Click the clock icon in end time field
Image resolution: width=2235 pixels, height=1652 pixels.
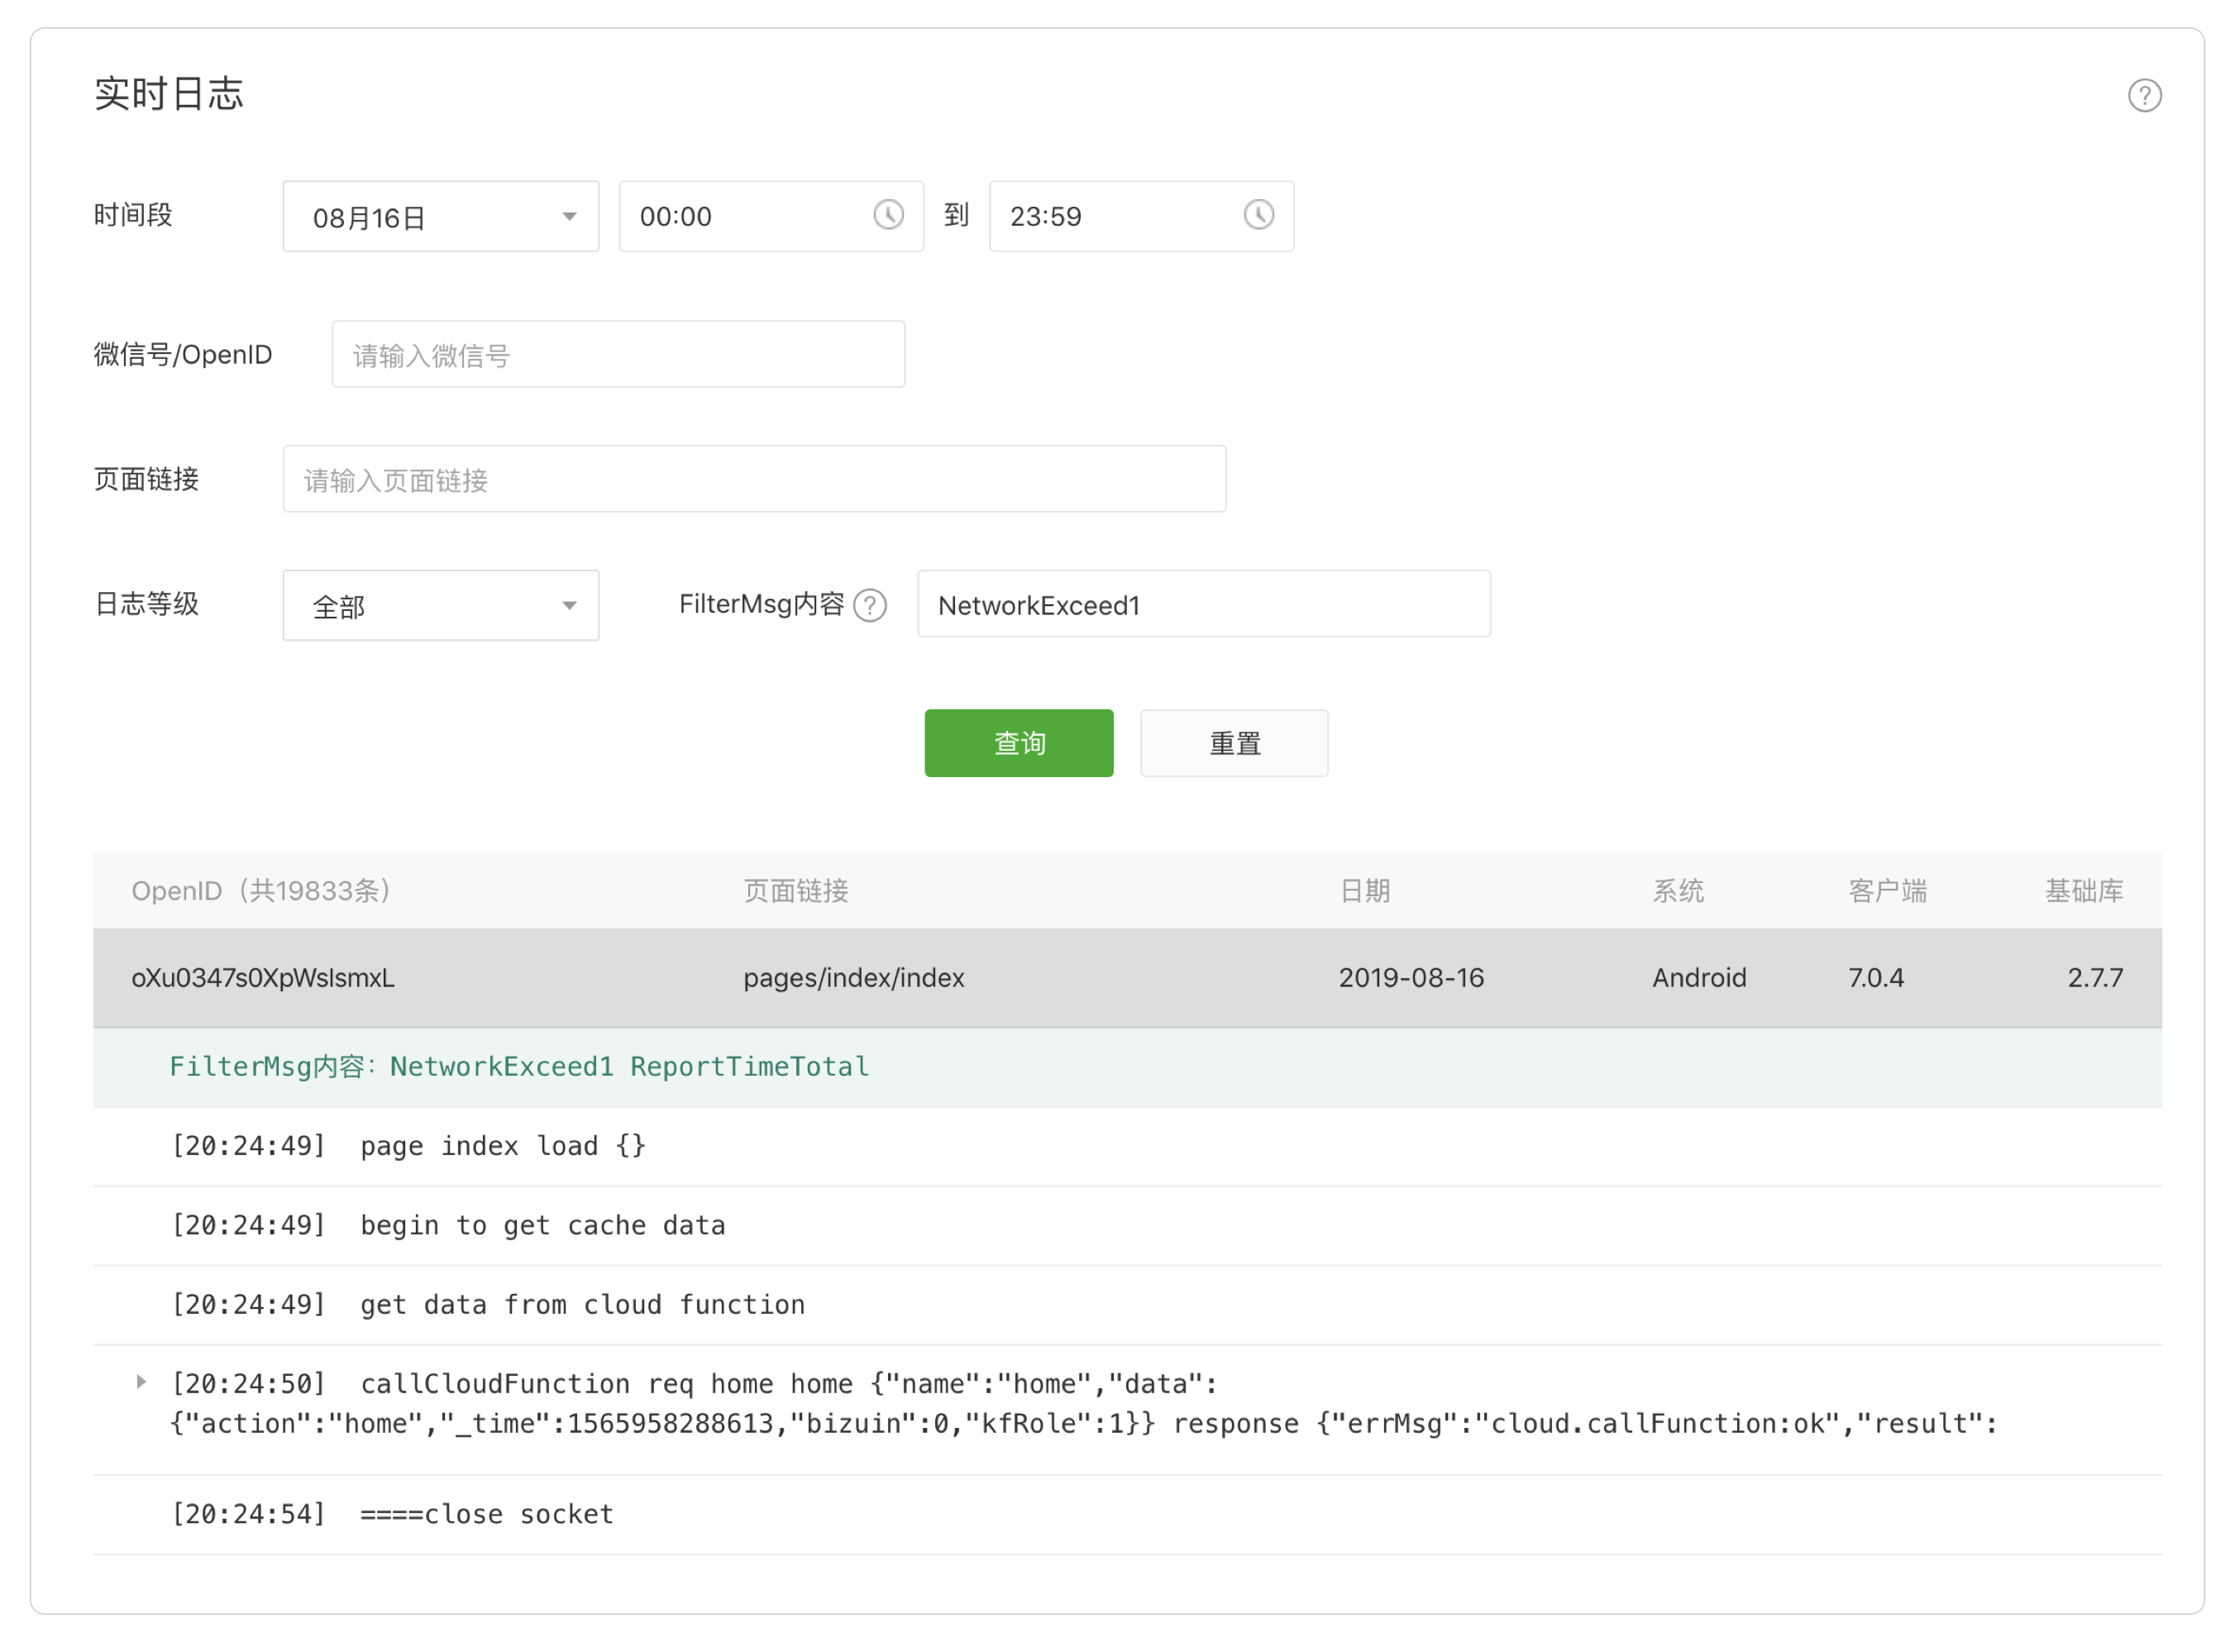point(1258,215)
